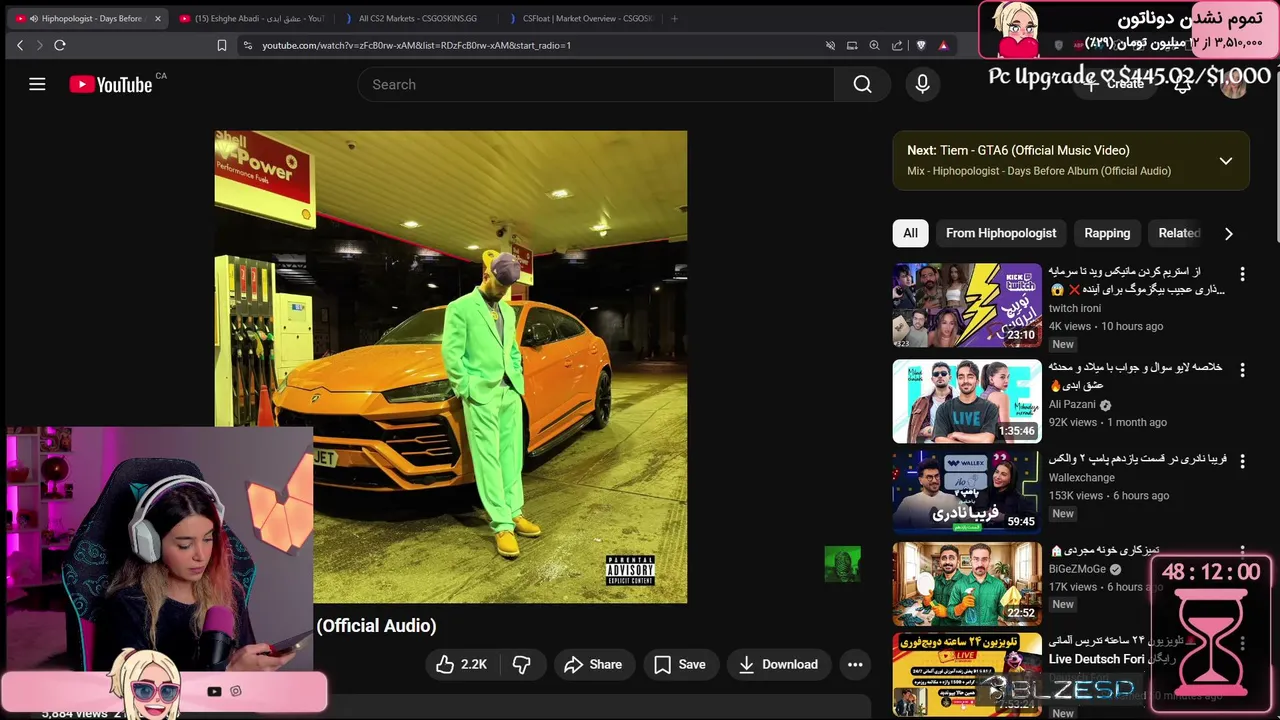Go forward with browser forward arrow

[x=39, y=45]
